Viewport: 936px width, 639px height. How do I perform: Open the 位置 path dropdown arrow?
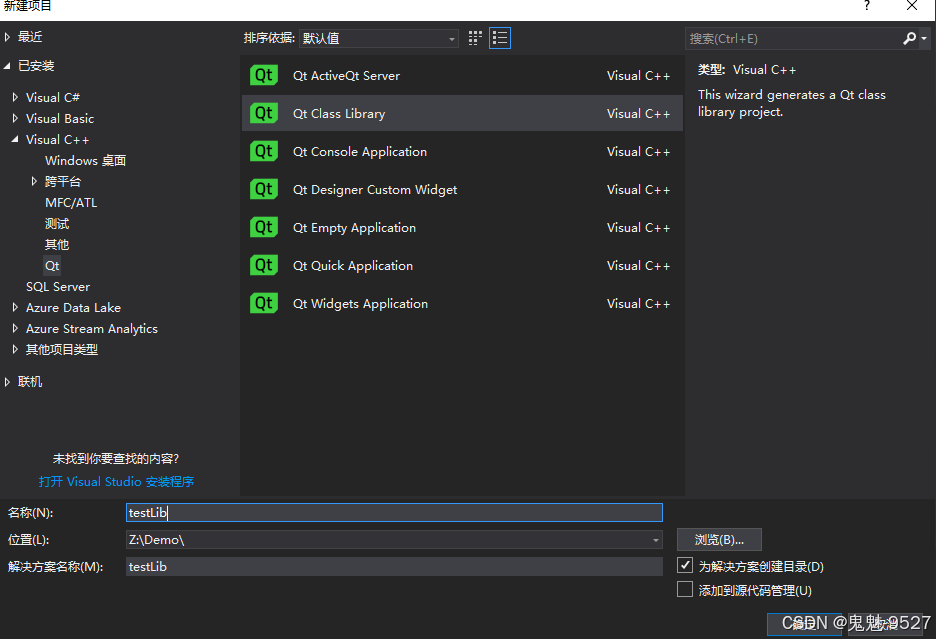pyautogui.click(x=655, y=540)
